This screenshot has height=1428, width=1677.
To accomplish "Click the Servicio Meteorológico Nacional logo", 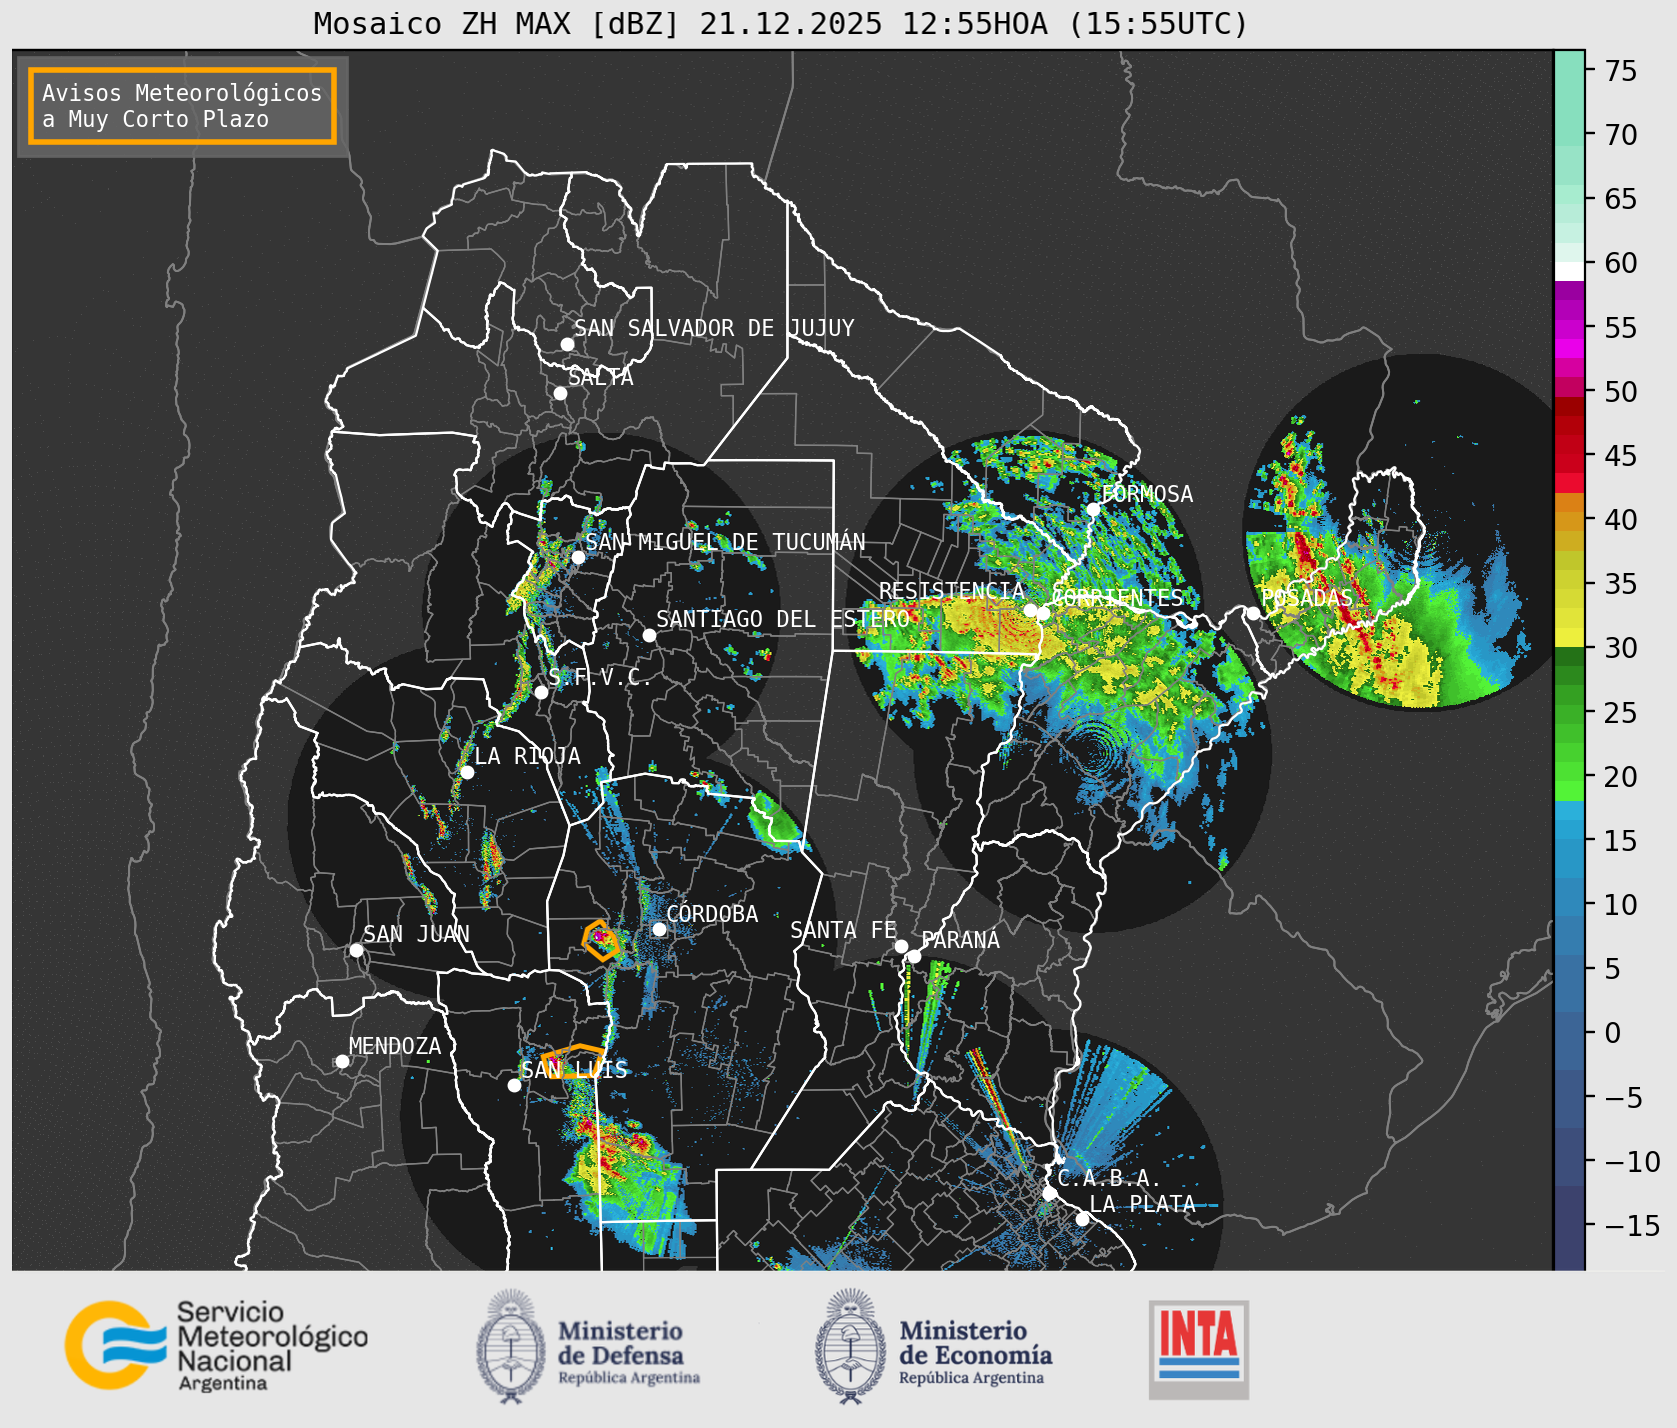I will [216, 1345].
